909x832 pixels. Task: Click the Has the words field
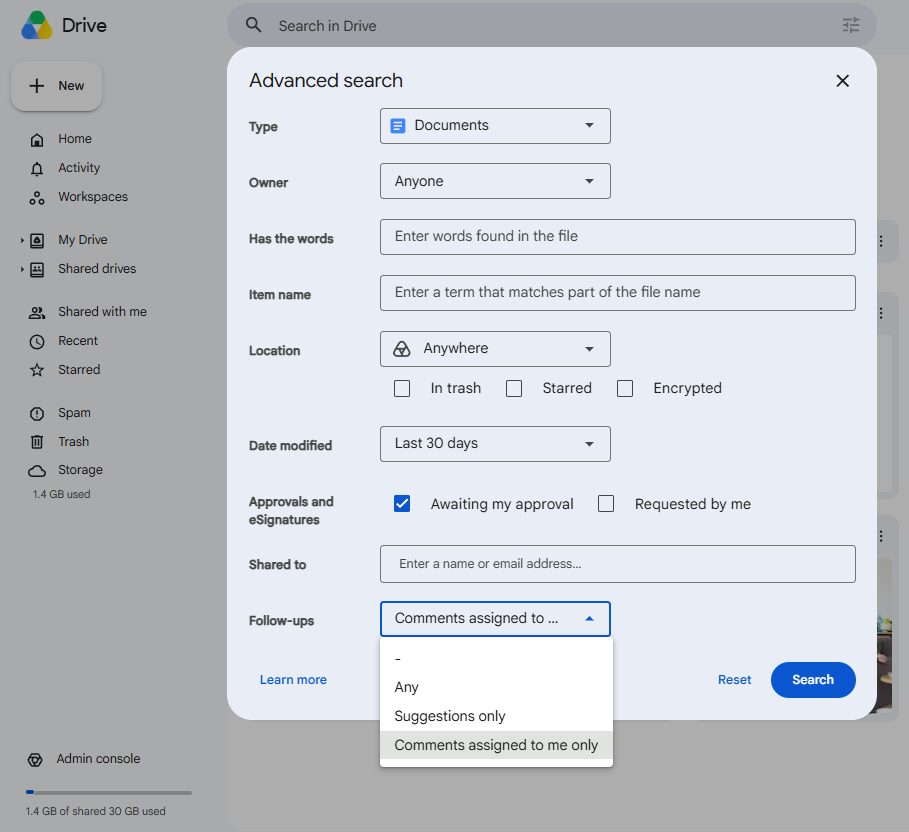(x=617, y=237)
